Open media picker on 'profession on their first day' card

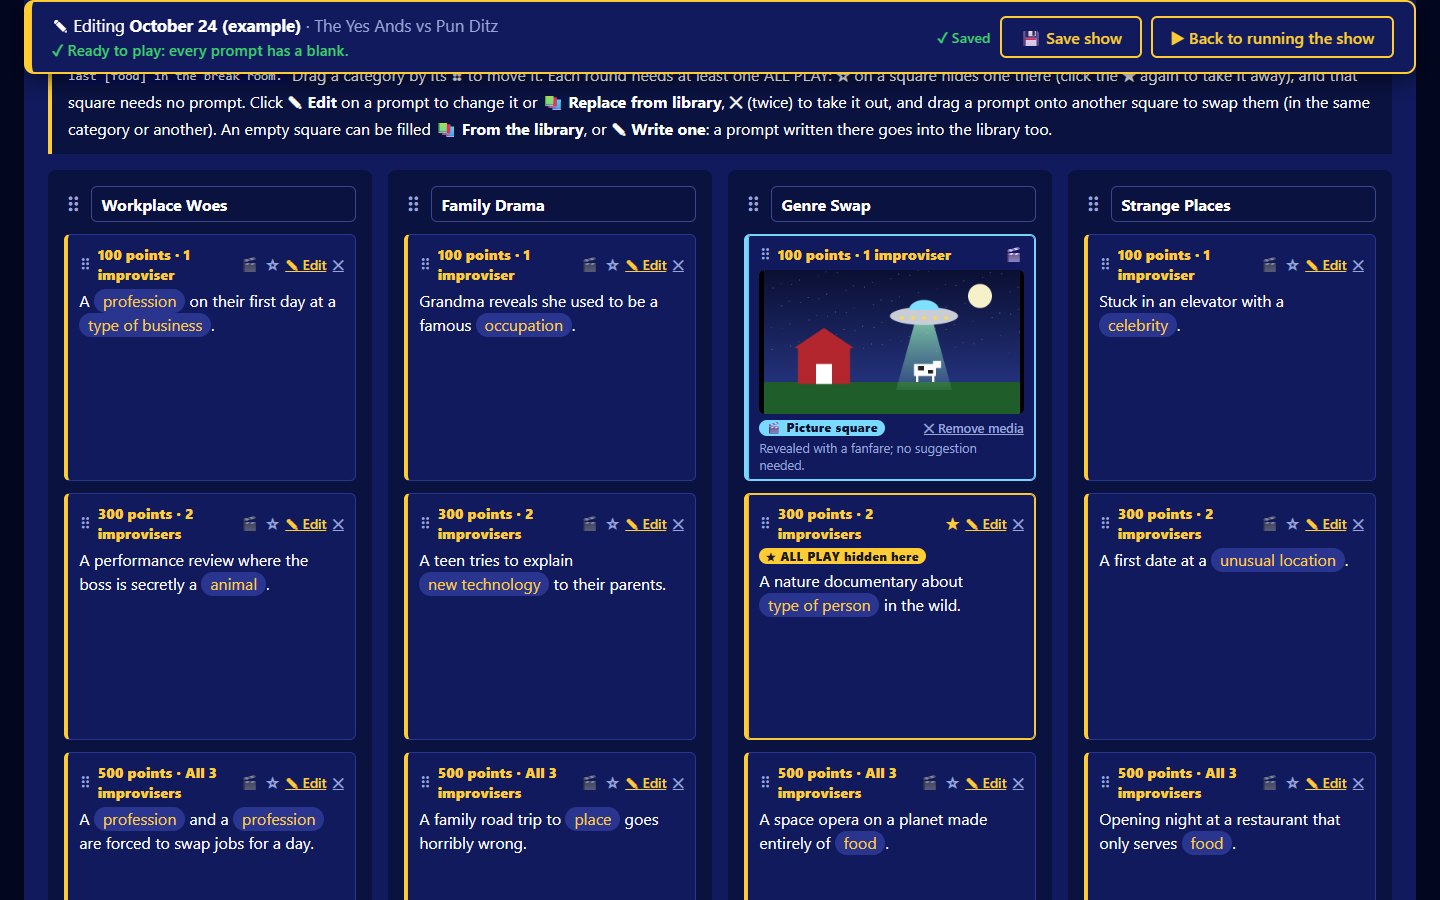tap(250, 265)
